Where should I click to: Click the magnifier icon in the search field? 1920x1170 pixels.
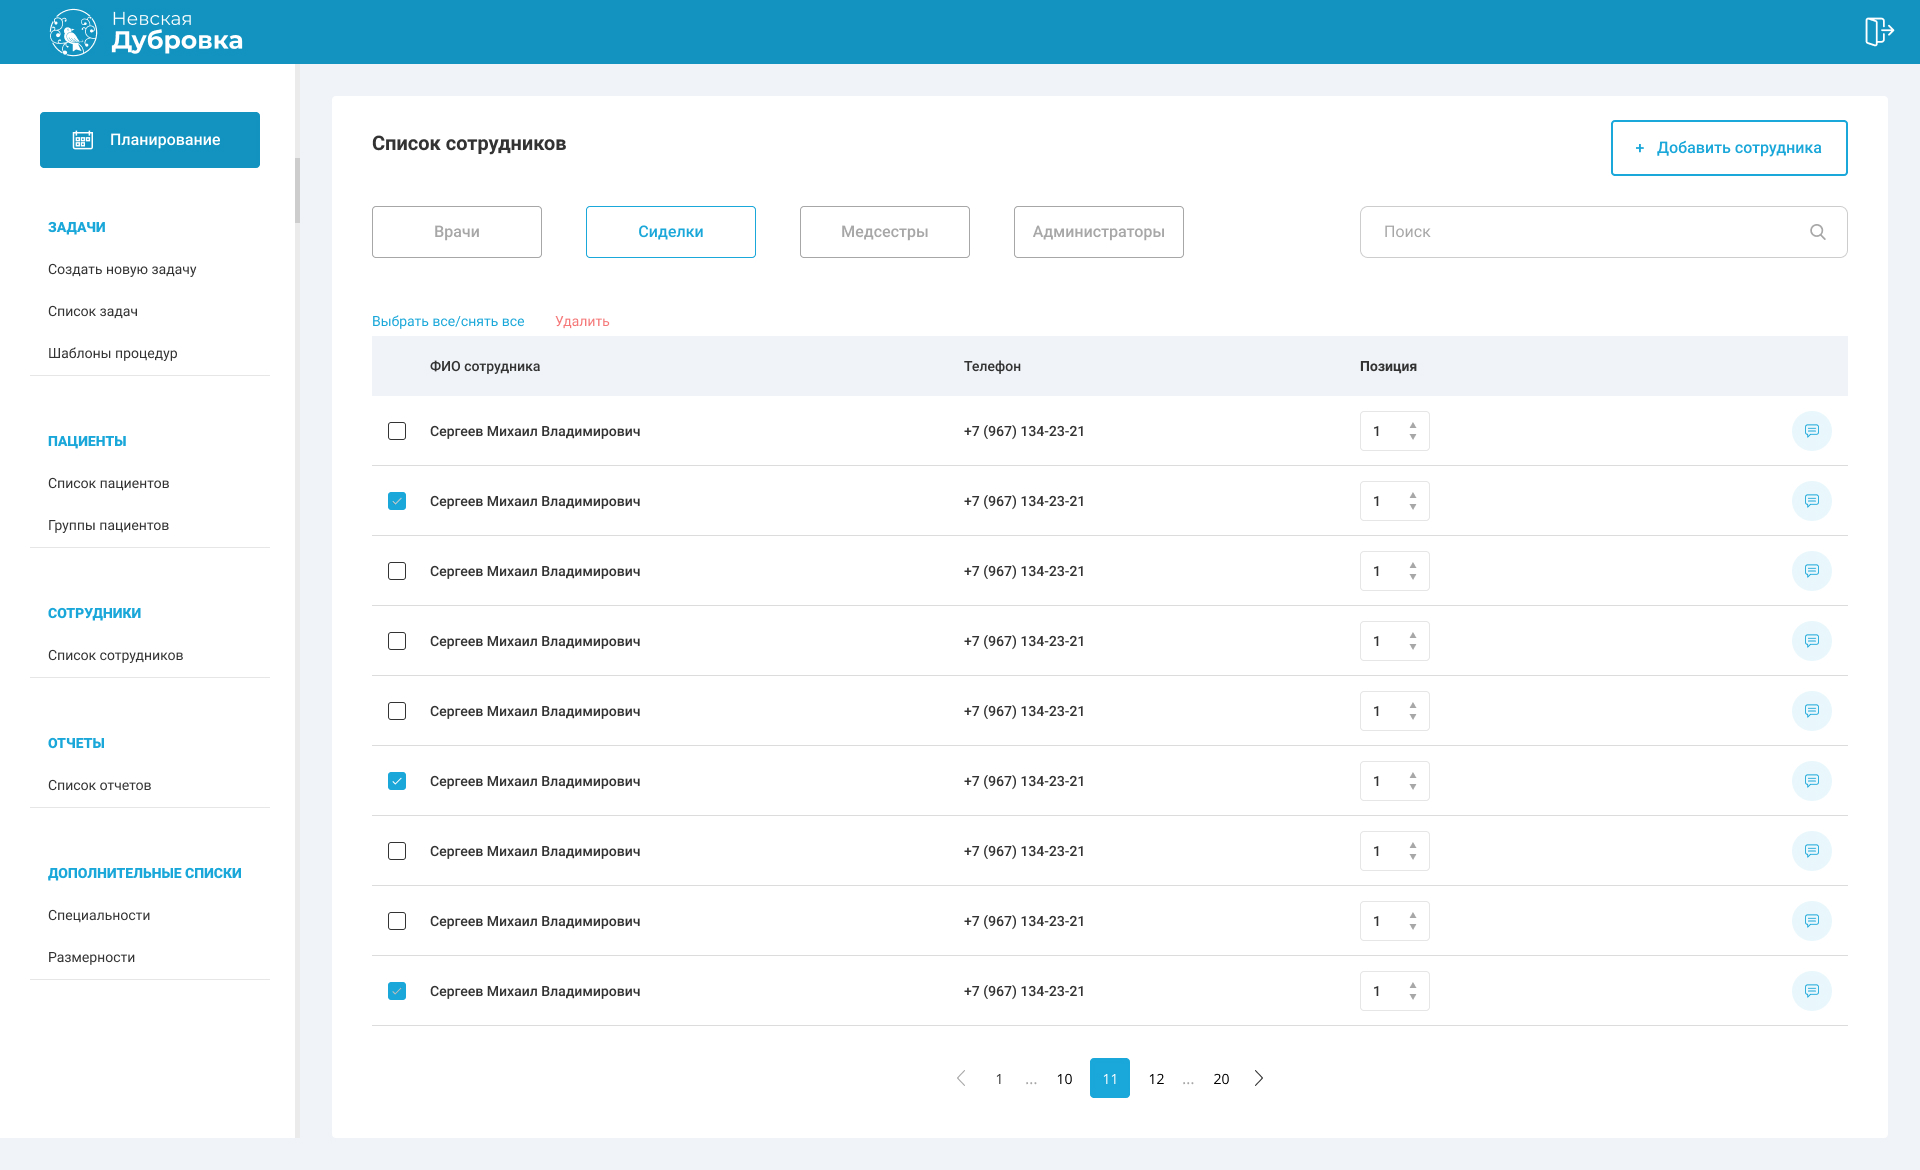coord(1818,232)
